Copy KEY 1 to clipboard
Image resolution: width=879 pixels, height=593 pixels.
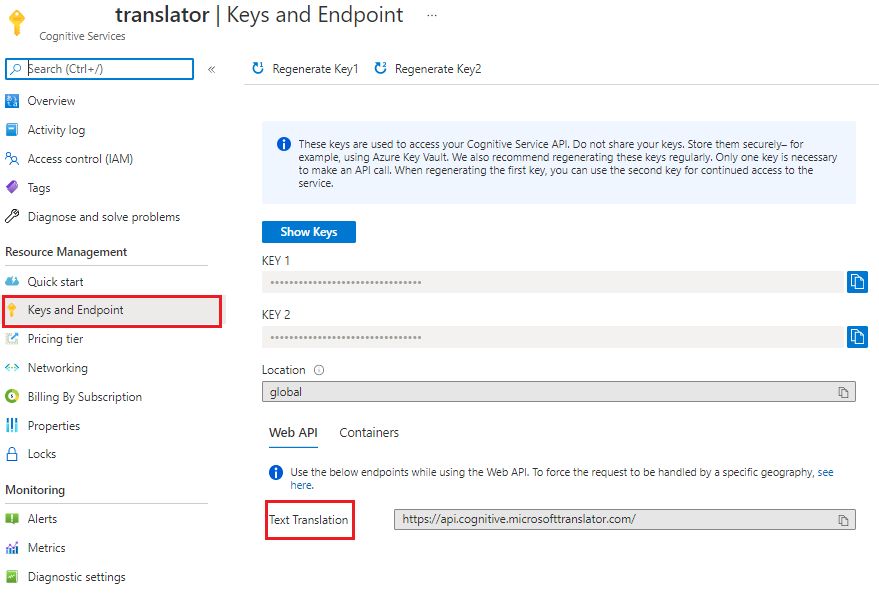click(x=857, y=281)
